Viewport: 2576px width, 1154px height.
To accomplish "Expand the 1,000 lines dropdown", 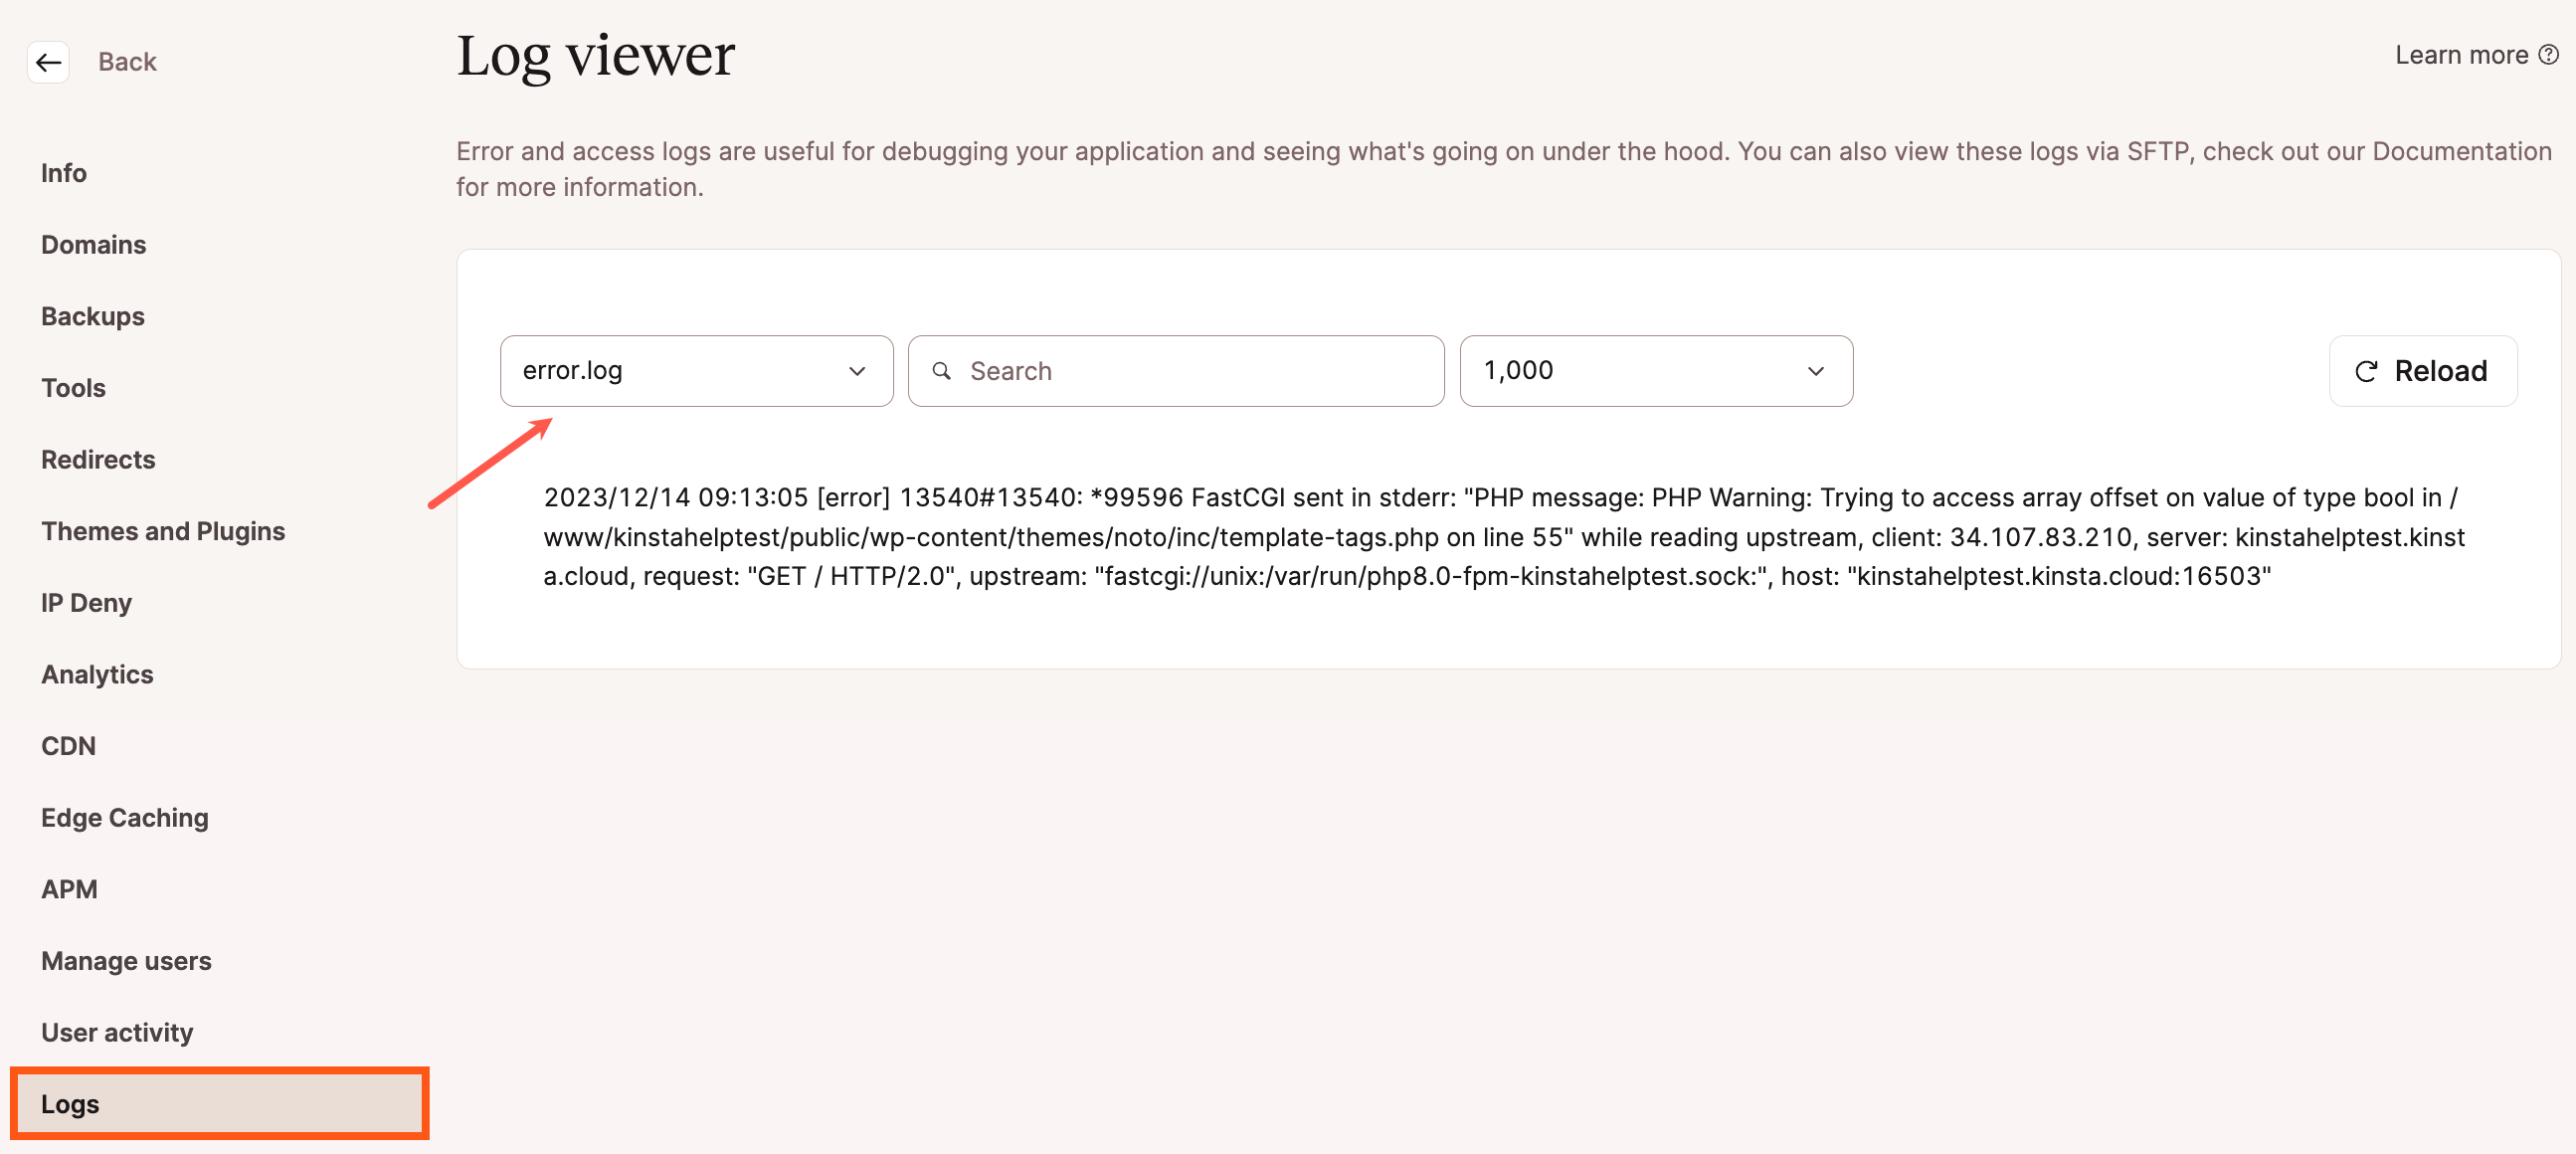I will pos(1654,370).
